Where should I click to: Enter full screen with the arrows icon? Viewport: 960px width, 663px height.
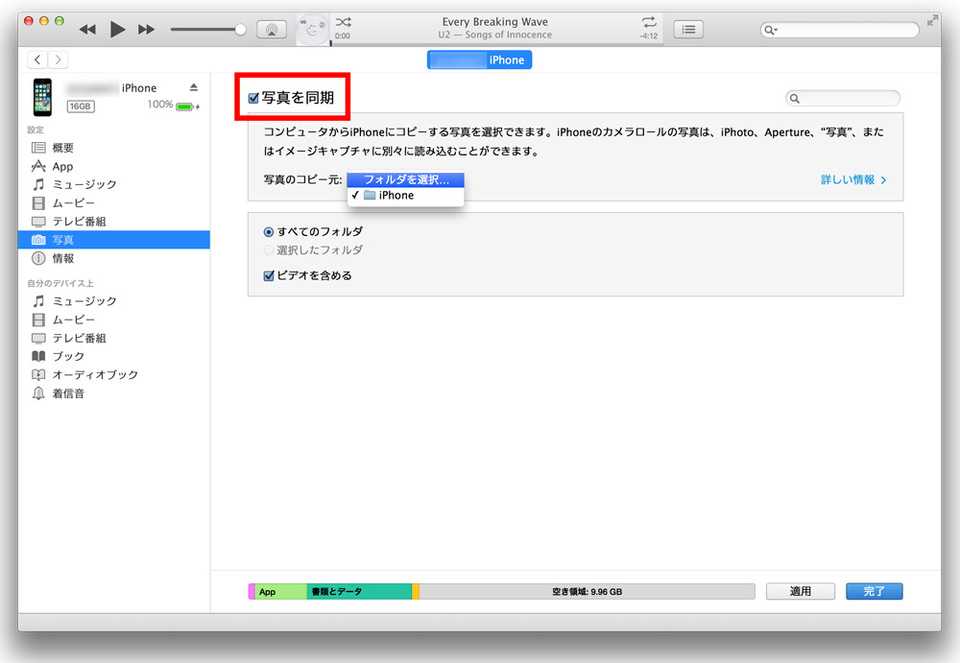coord(932,21)
